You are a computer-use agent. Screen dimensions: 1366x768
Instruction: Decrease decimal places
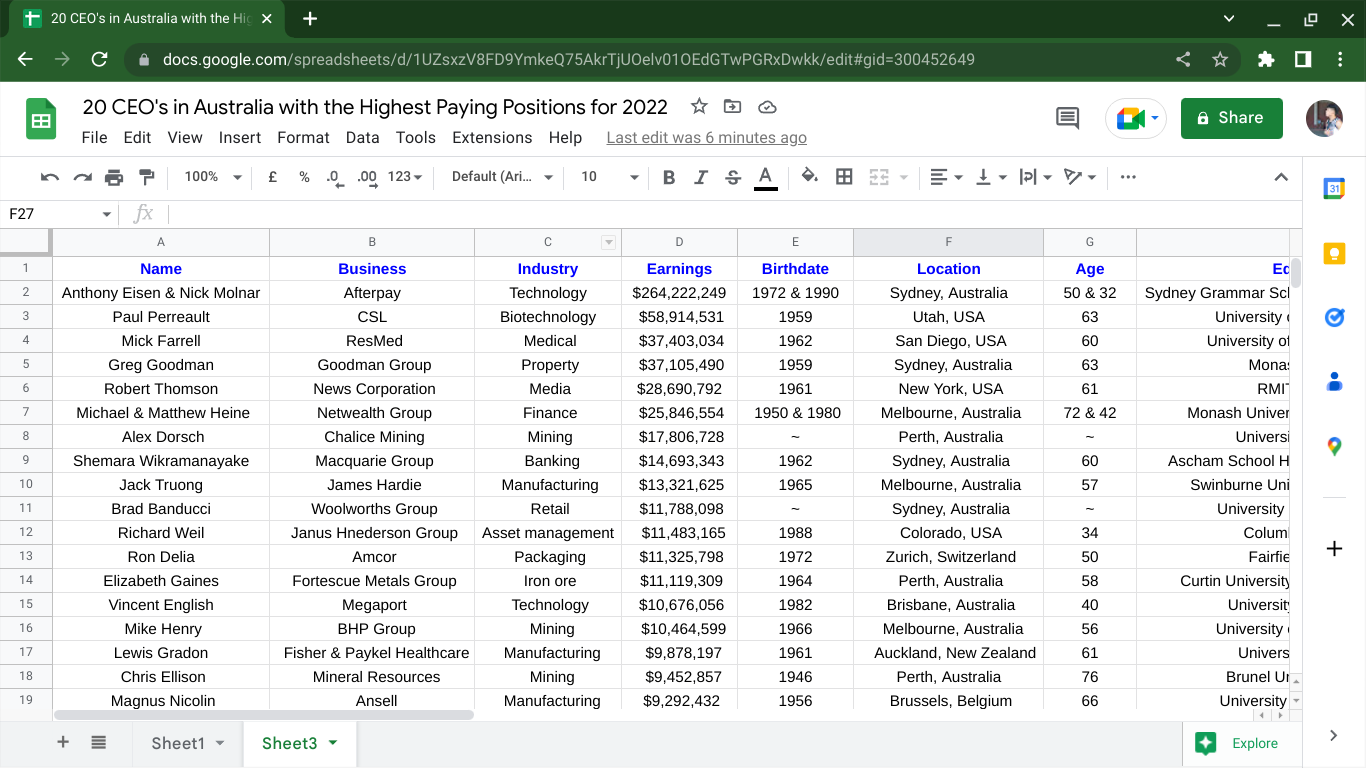(335, 177)
